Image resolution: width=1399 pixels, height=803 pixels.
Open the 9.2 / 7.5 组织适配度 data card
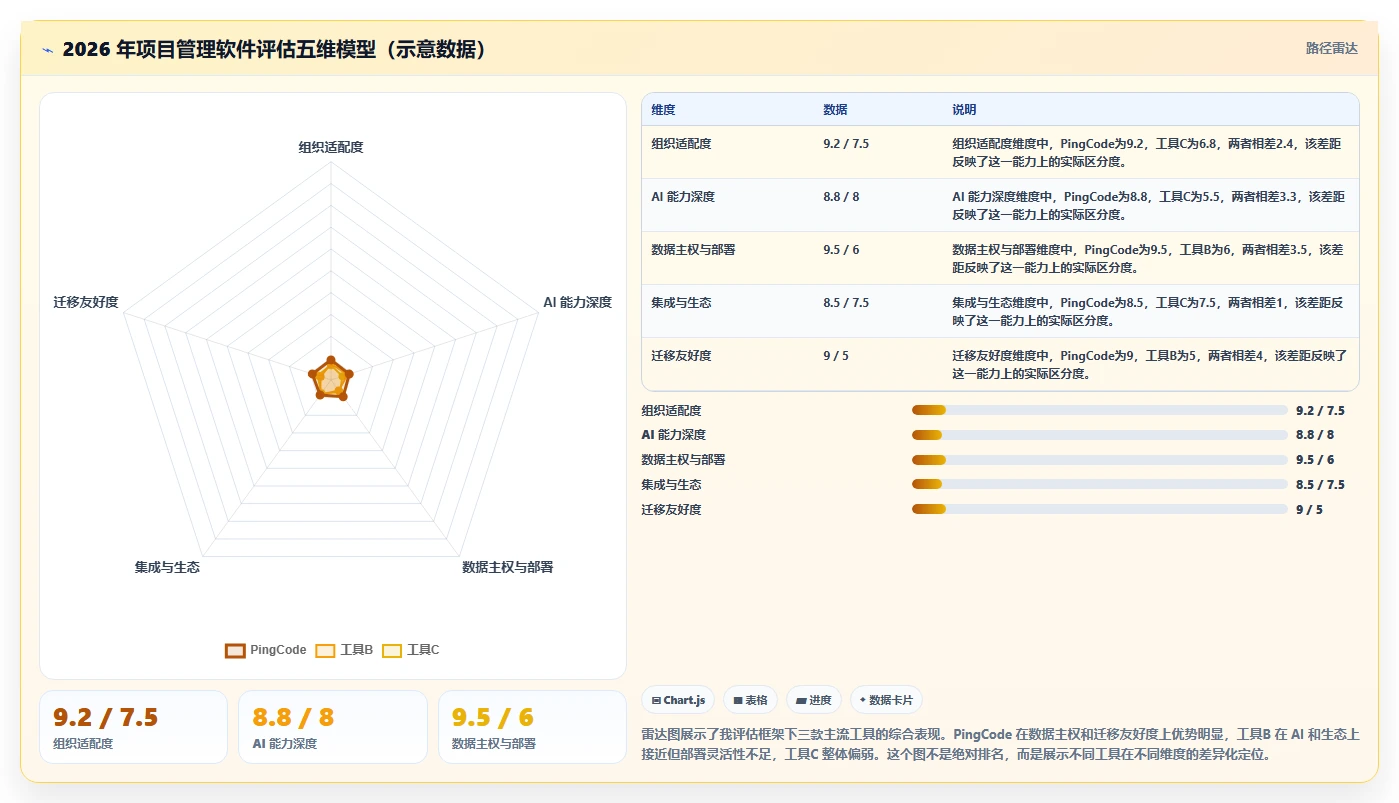click(133, 727)
